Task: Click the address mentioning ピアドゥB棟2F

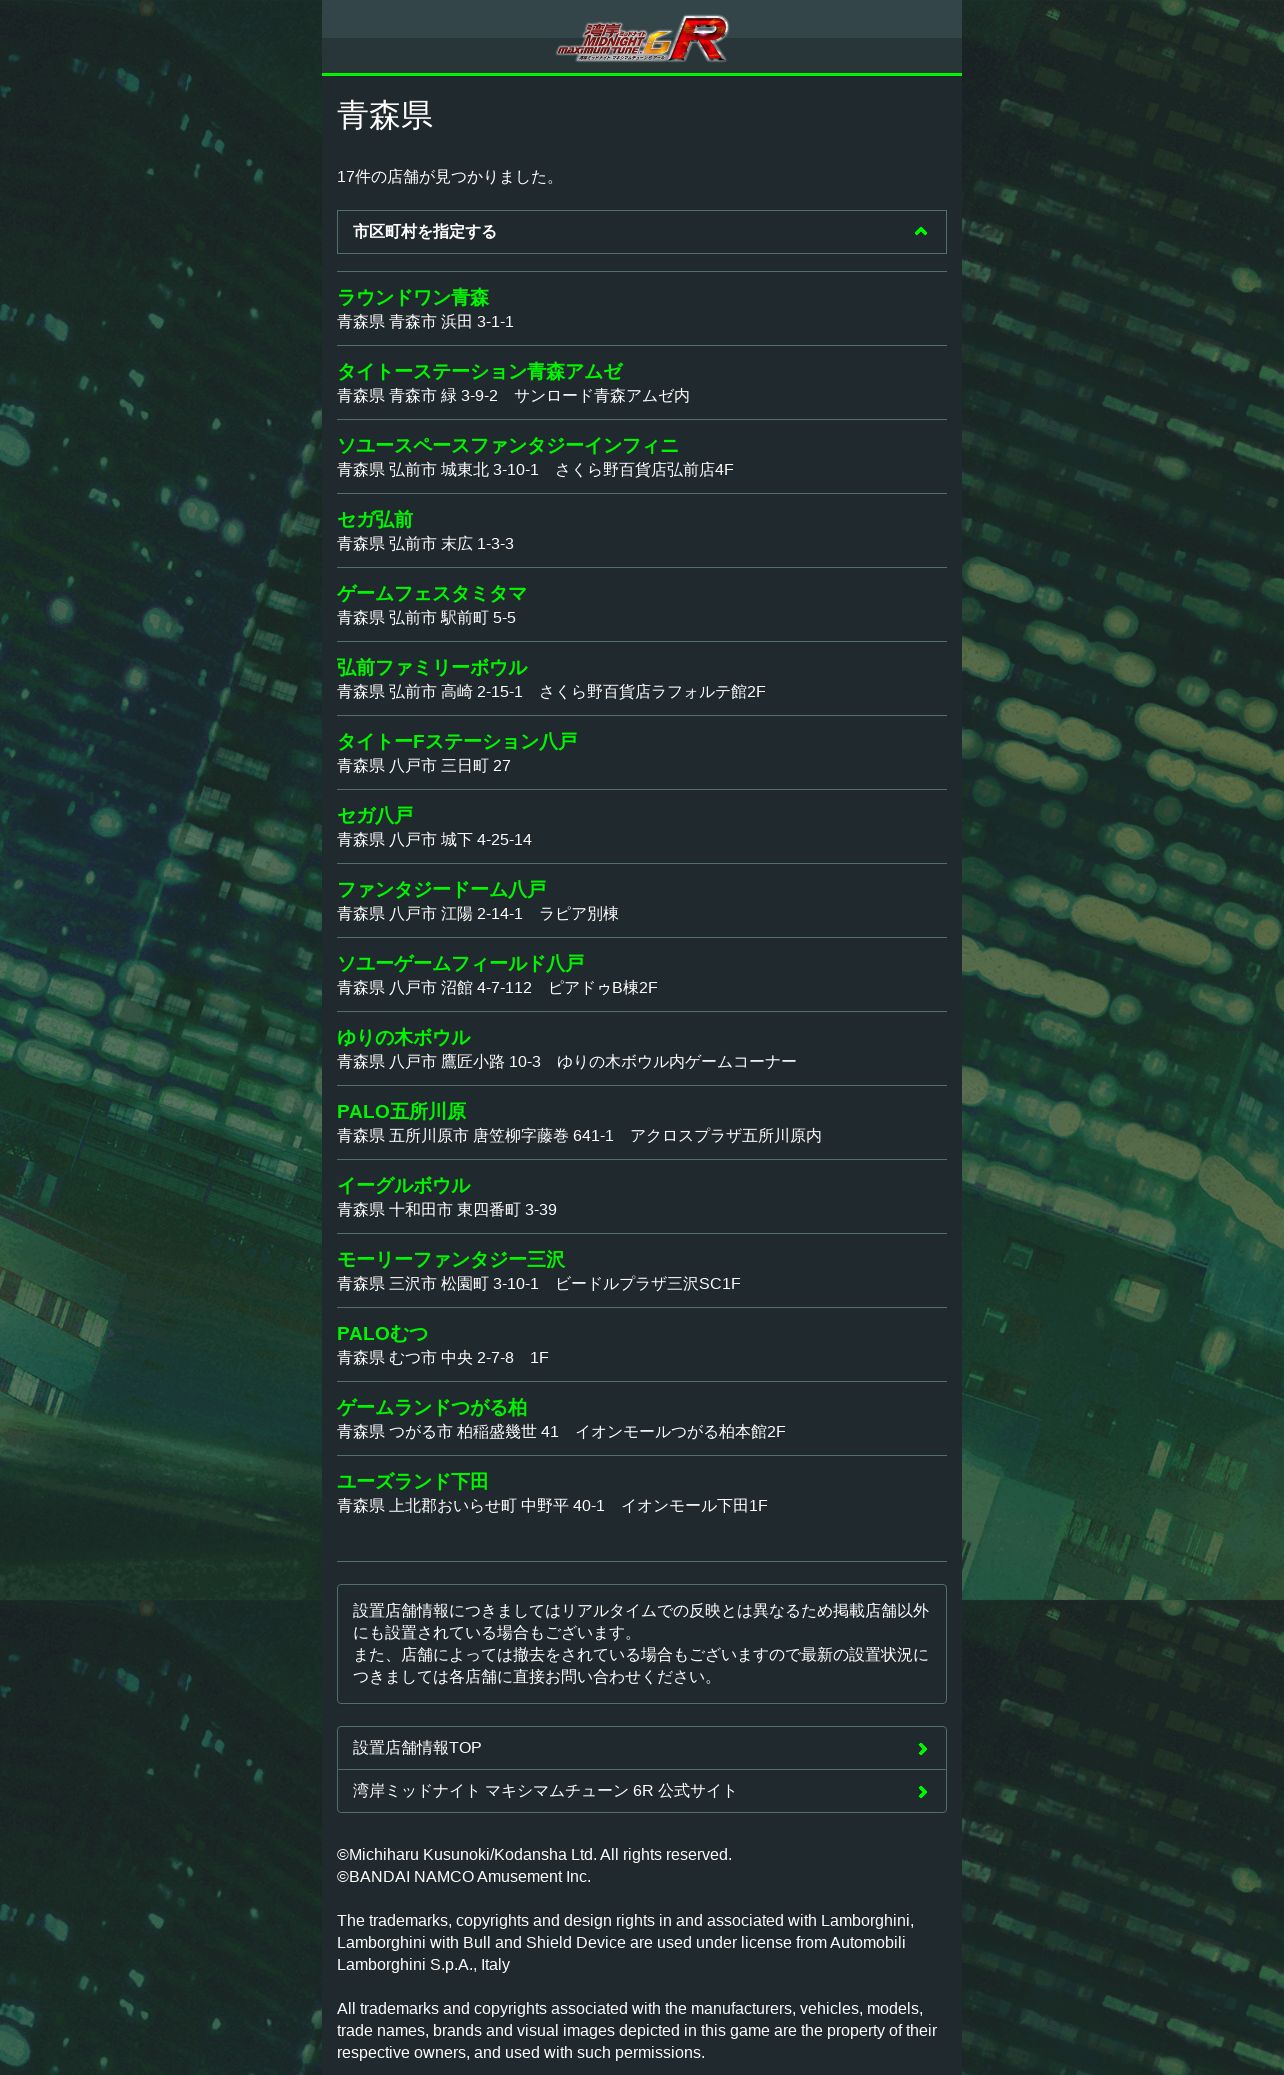Action: point(498,988)
